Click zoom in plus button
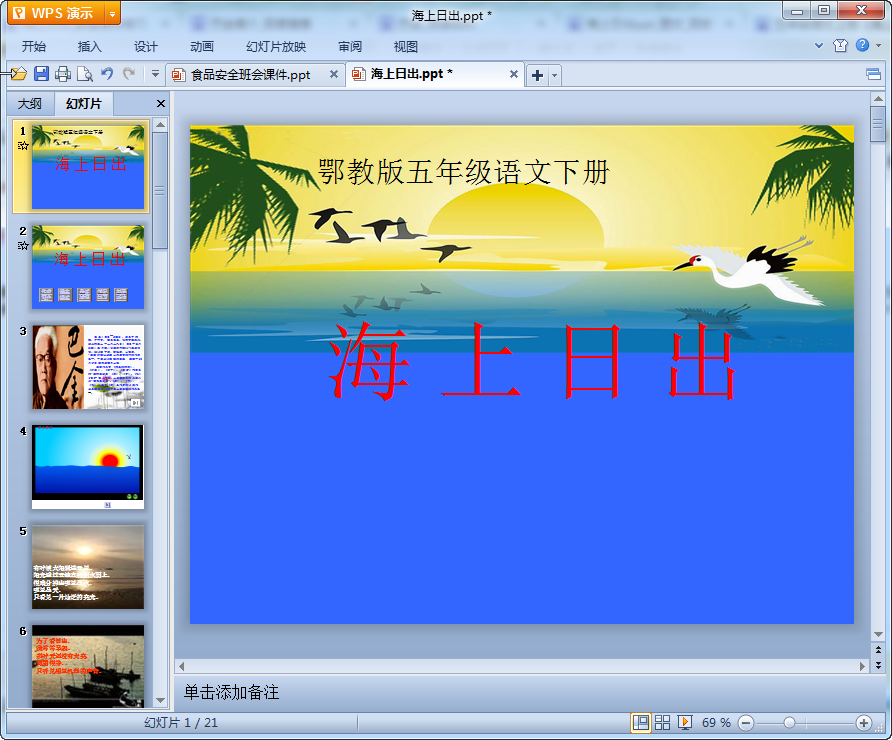892x740 pixels. click(864, 723)
